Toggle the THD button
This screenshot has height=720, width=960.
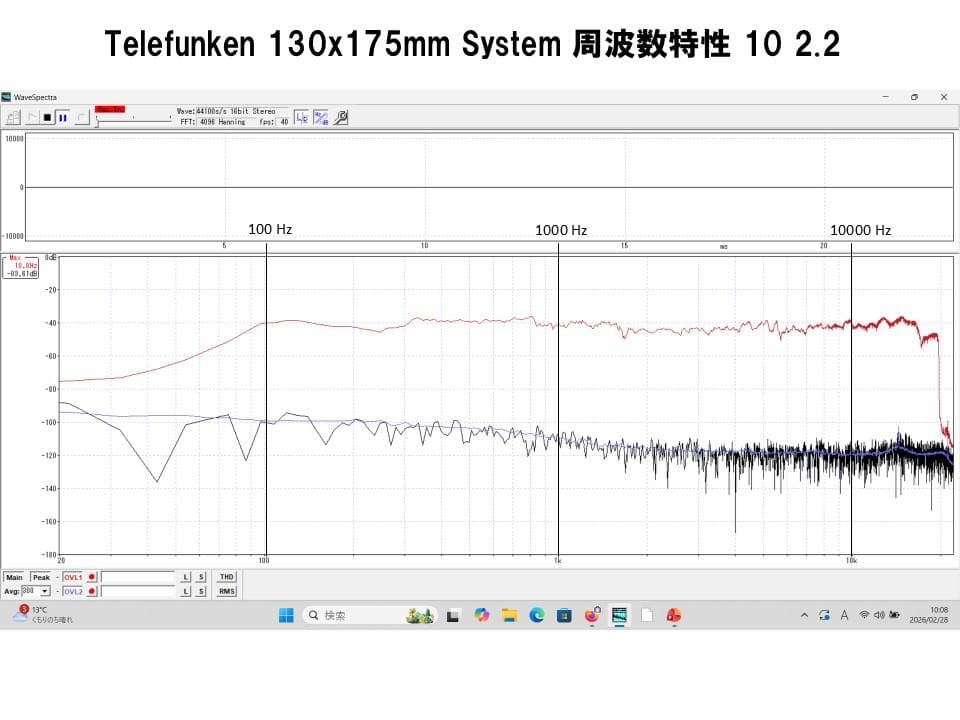pos(227,577)
